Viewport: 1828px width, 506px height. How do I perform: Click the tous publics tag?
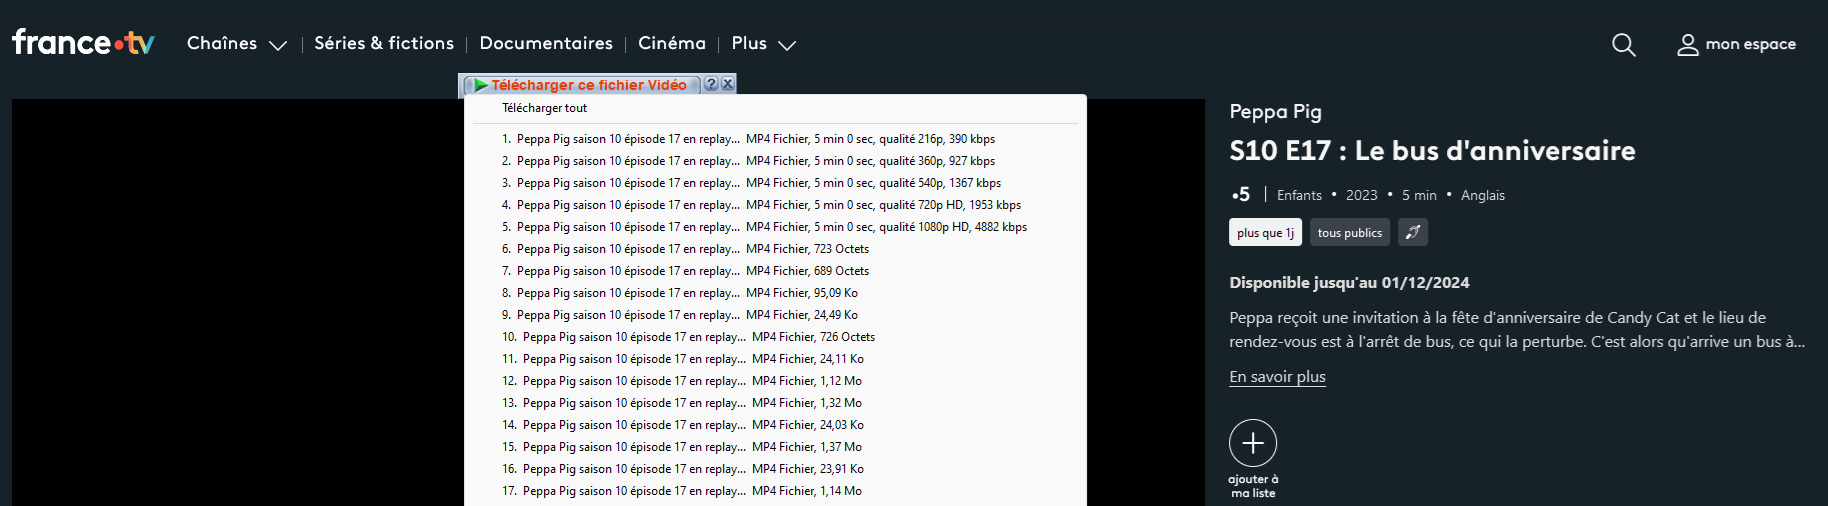pyautogui.click(x=1349, y=232)
